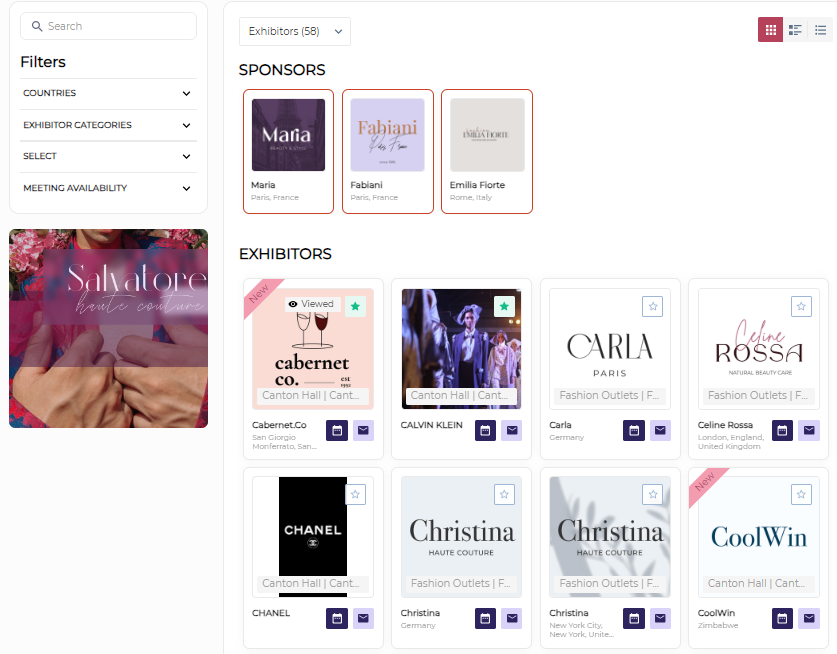Viewport: 837px width, 654px height.
Task: Click calendar icon for CoolWin
Action: [783, 618]
